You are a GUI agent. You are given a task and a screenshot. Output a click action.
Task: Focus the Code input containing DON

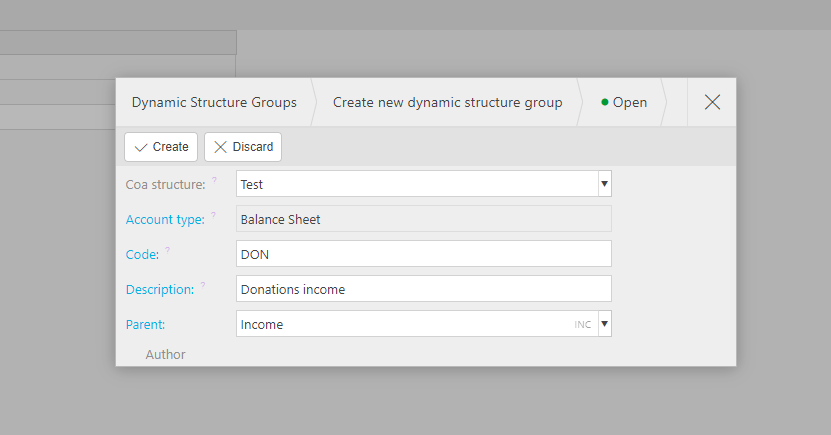(x=423, y=254)
